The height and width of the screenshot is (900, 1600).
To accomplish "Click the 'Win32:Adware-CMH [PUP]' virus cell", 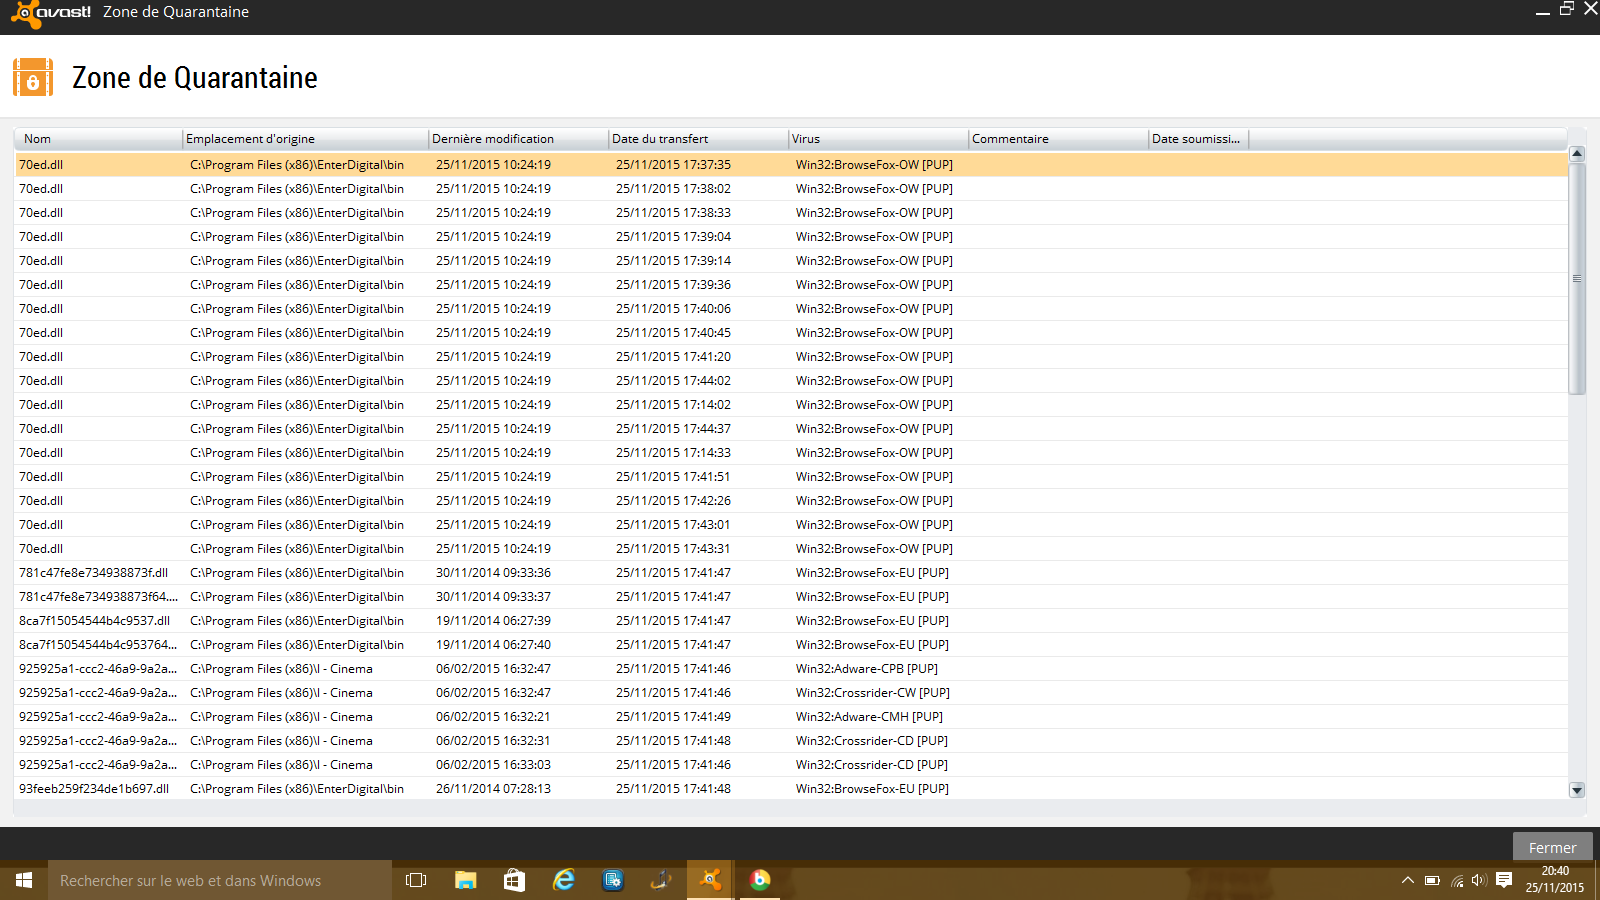I will [869, 717].
